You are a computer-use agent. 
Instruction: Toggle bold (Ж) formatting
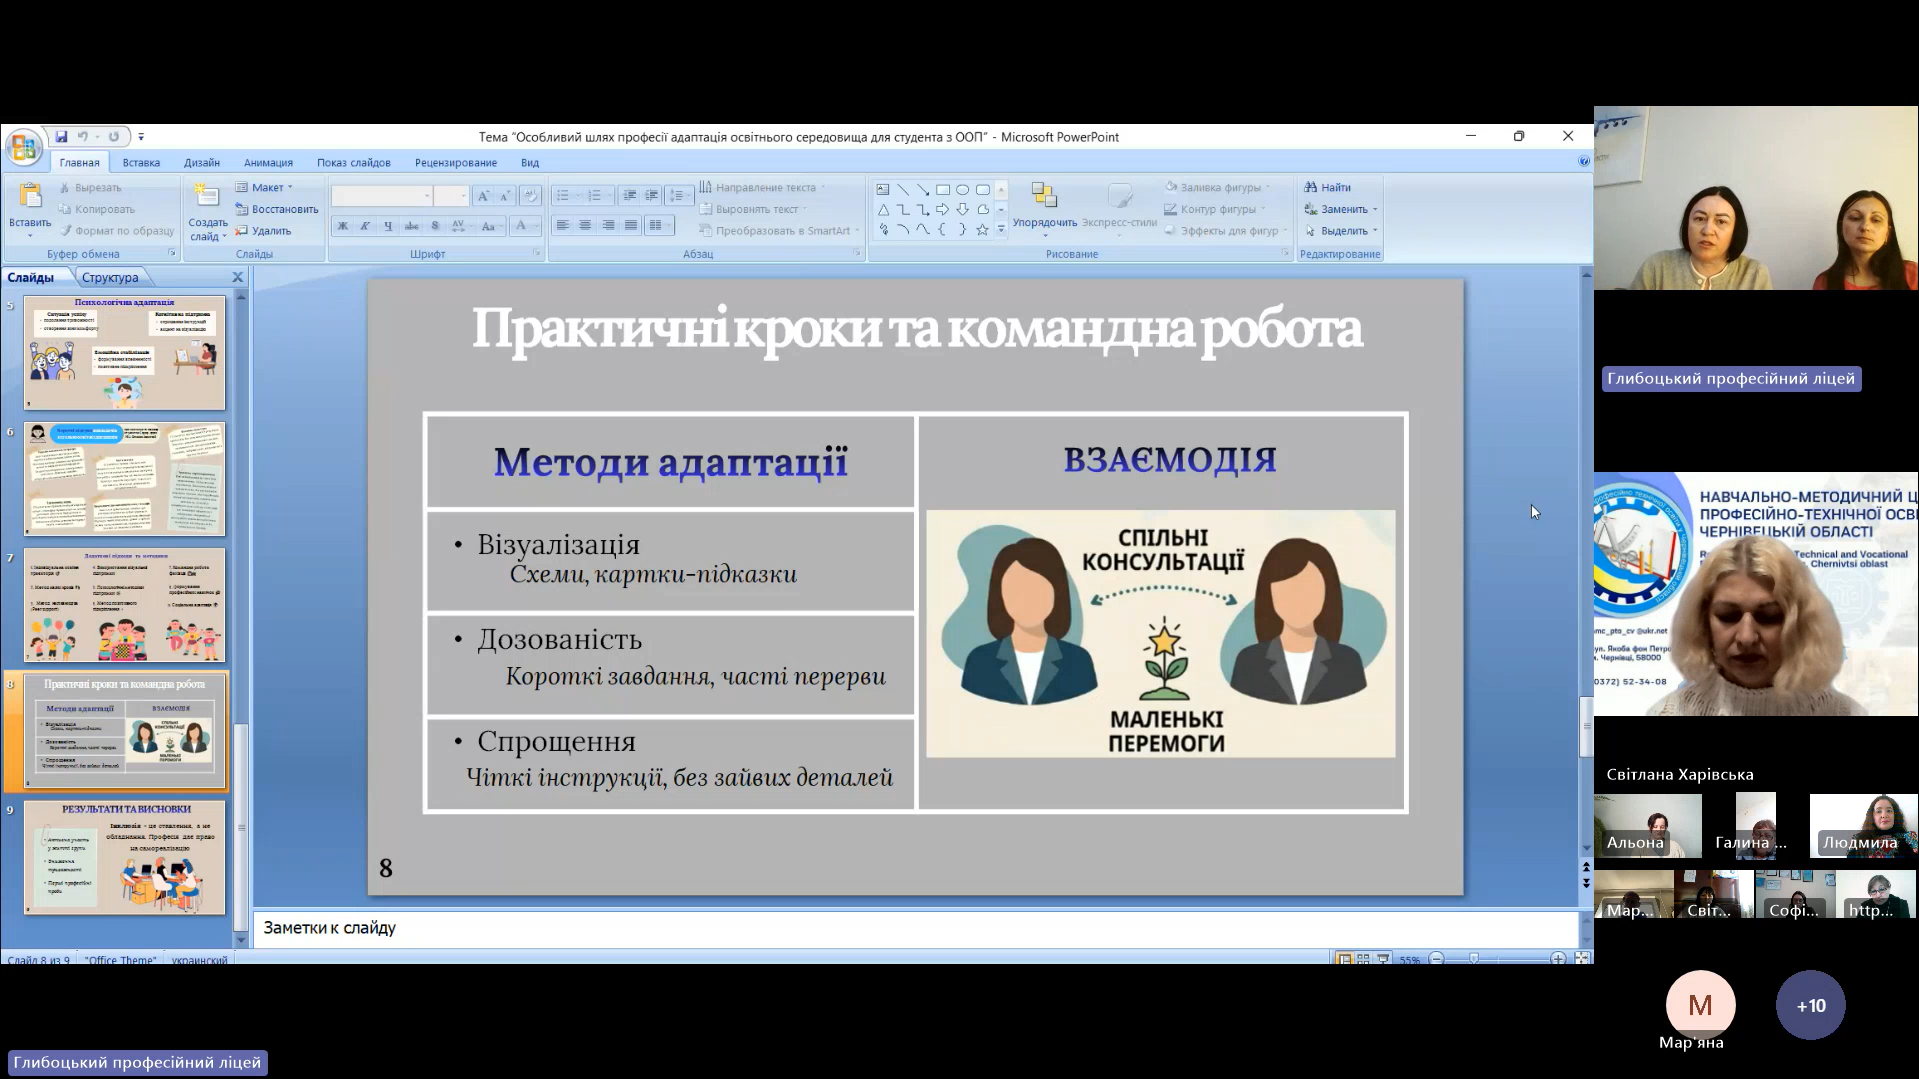pos(342,226)
